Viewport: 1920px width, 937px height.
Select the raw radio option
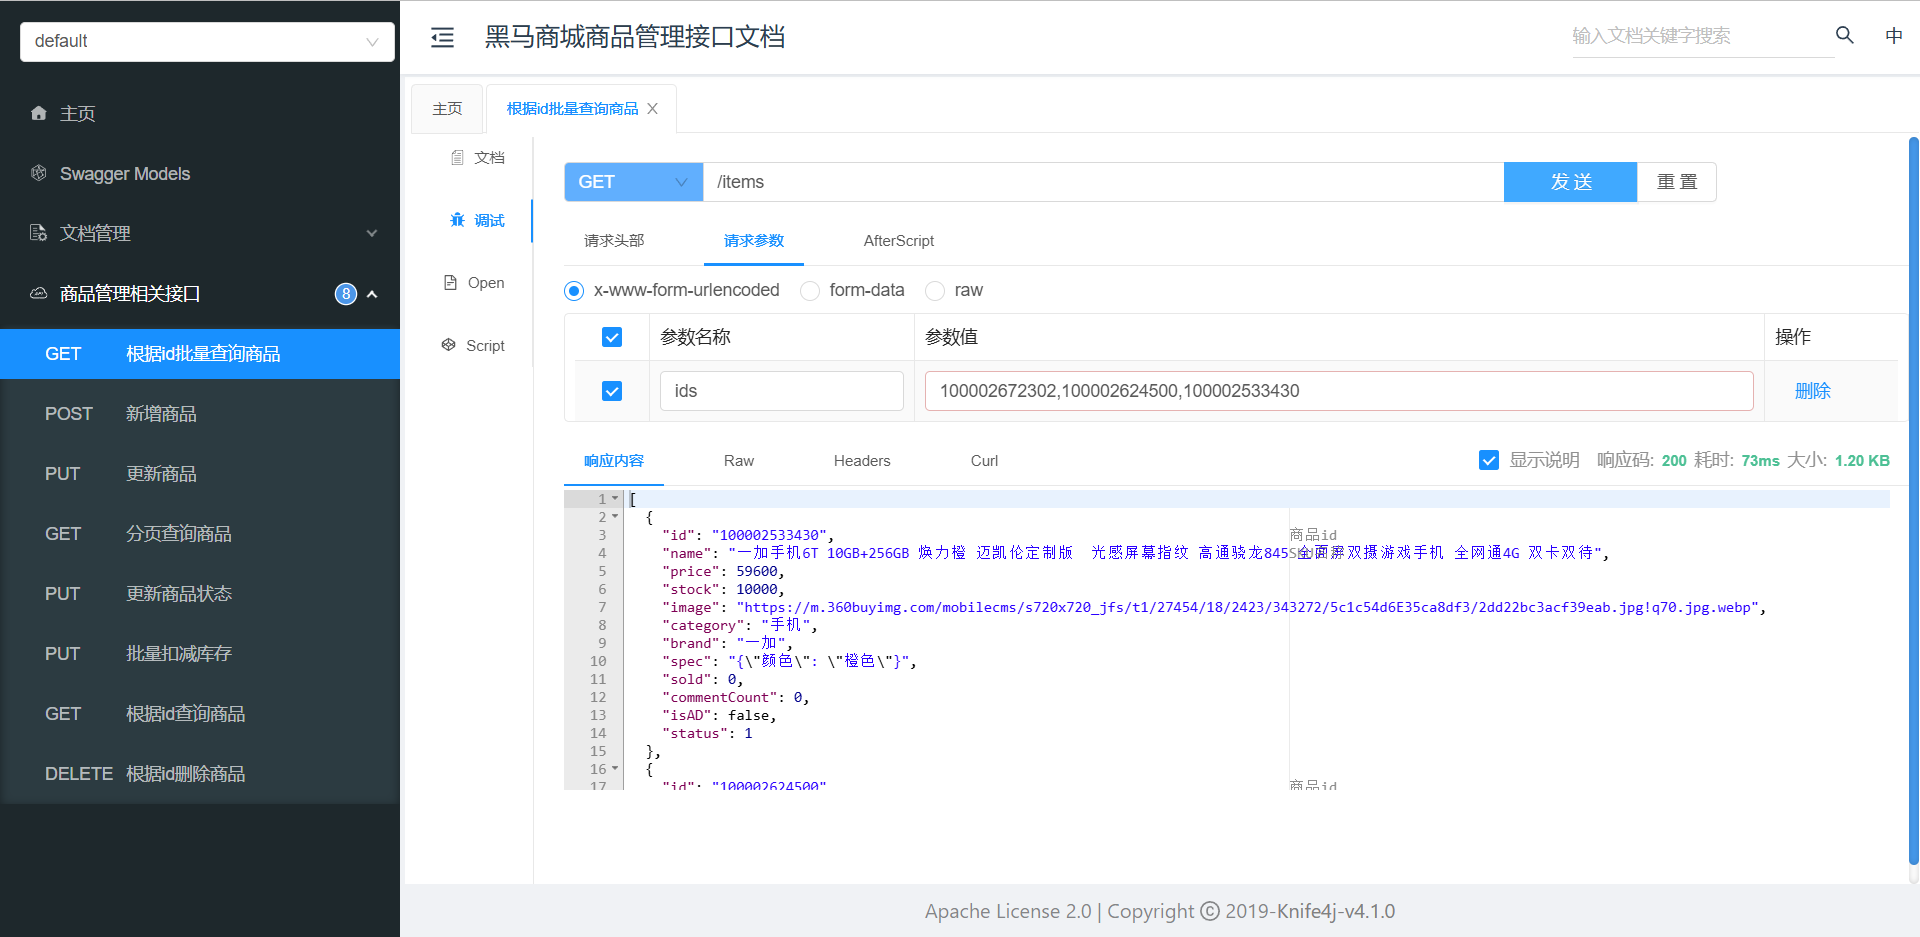click(935, 291)
